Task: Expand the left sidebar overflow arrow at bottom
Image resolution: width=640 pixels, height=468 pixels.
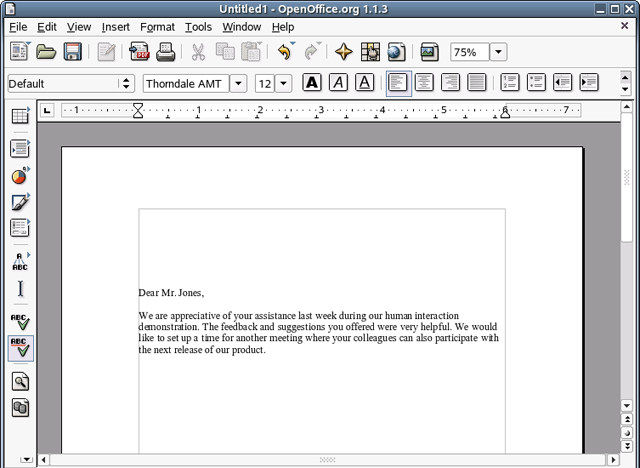Action: point(26,460)
